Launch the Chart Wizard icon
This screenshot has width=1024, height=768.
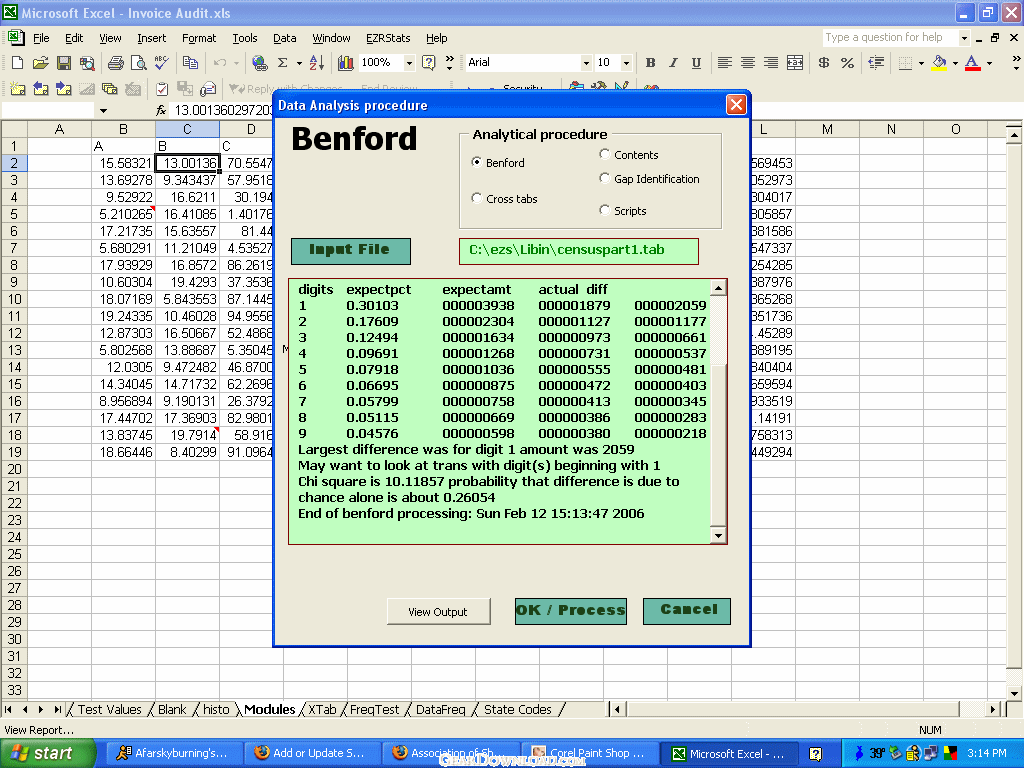click(x=345, y=63)
